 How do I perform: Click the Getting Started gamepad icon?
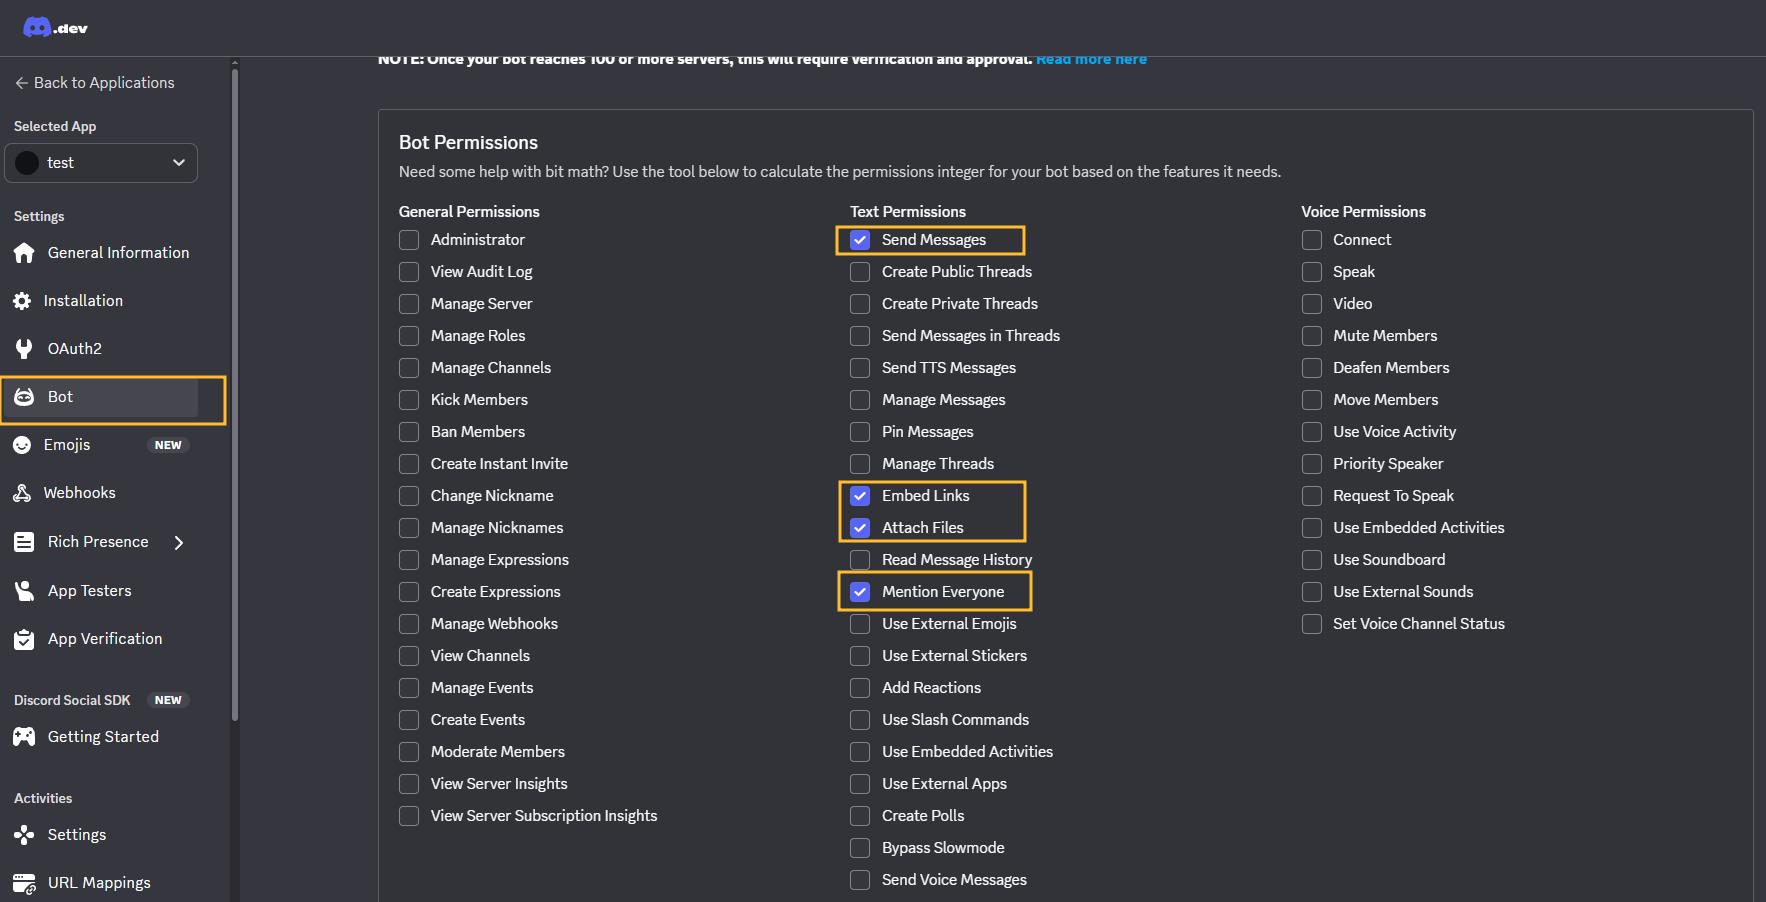pos(24,737)
